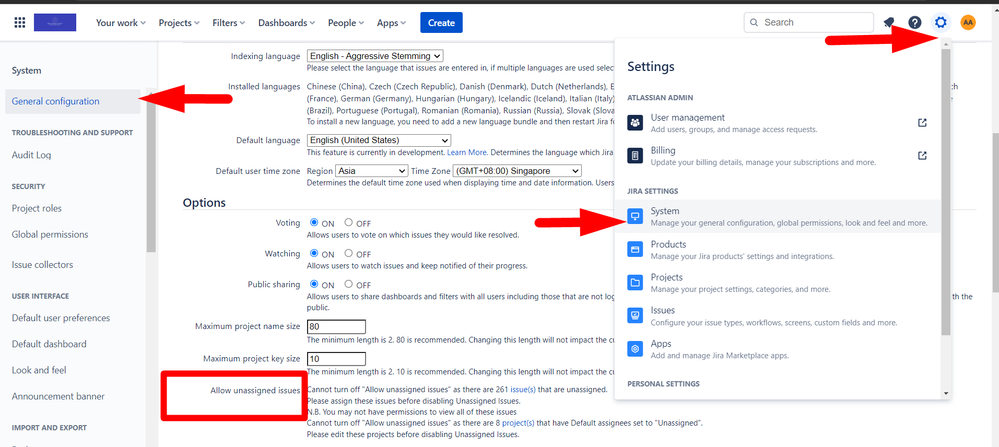Set Voting to OFF
999x447 pixels.
point(349,223)
